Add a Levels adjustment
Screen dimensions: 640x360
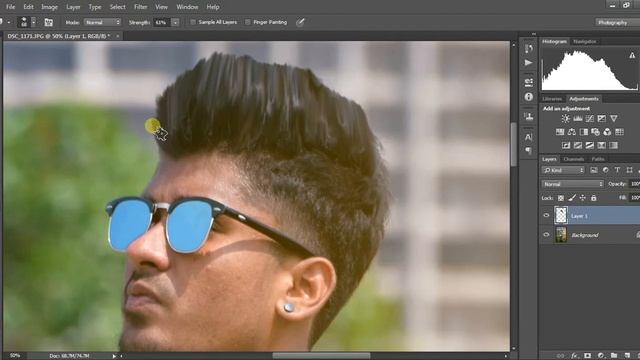pos(578,118)
